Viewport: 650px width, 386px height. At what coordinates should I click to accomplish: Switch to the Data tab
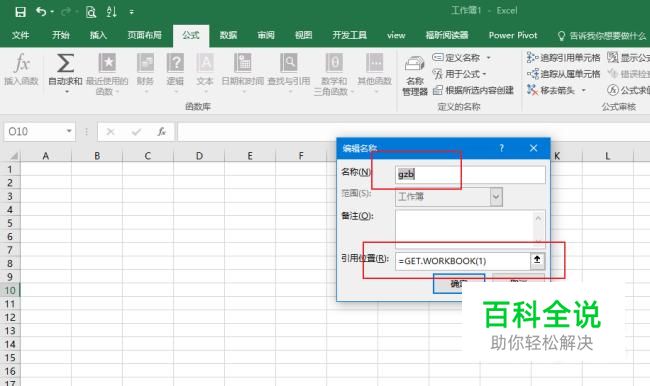point(228,35)
